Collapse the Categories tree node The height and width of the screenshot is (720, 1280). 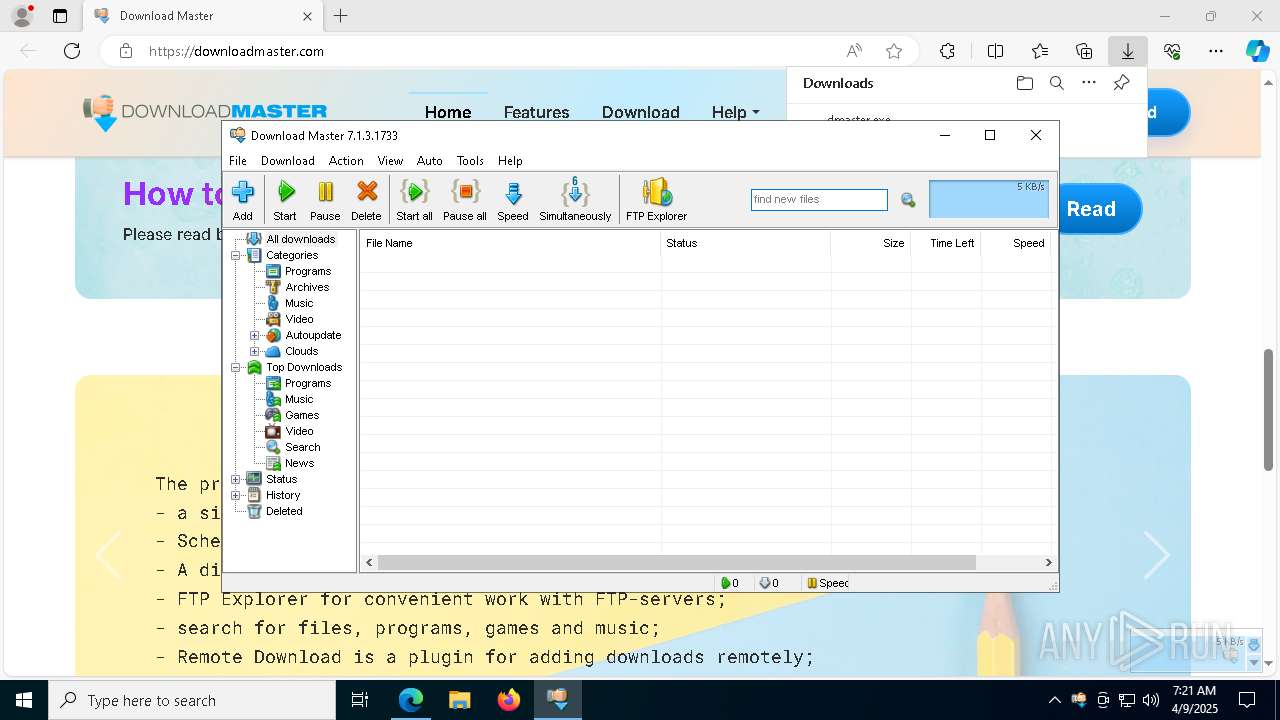click(x=236, y=255)
